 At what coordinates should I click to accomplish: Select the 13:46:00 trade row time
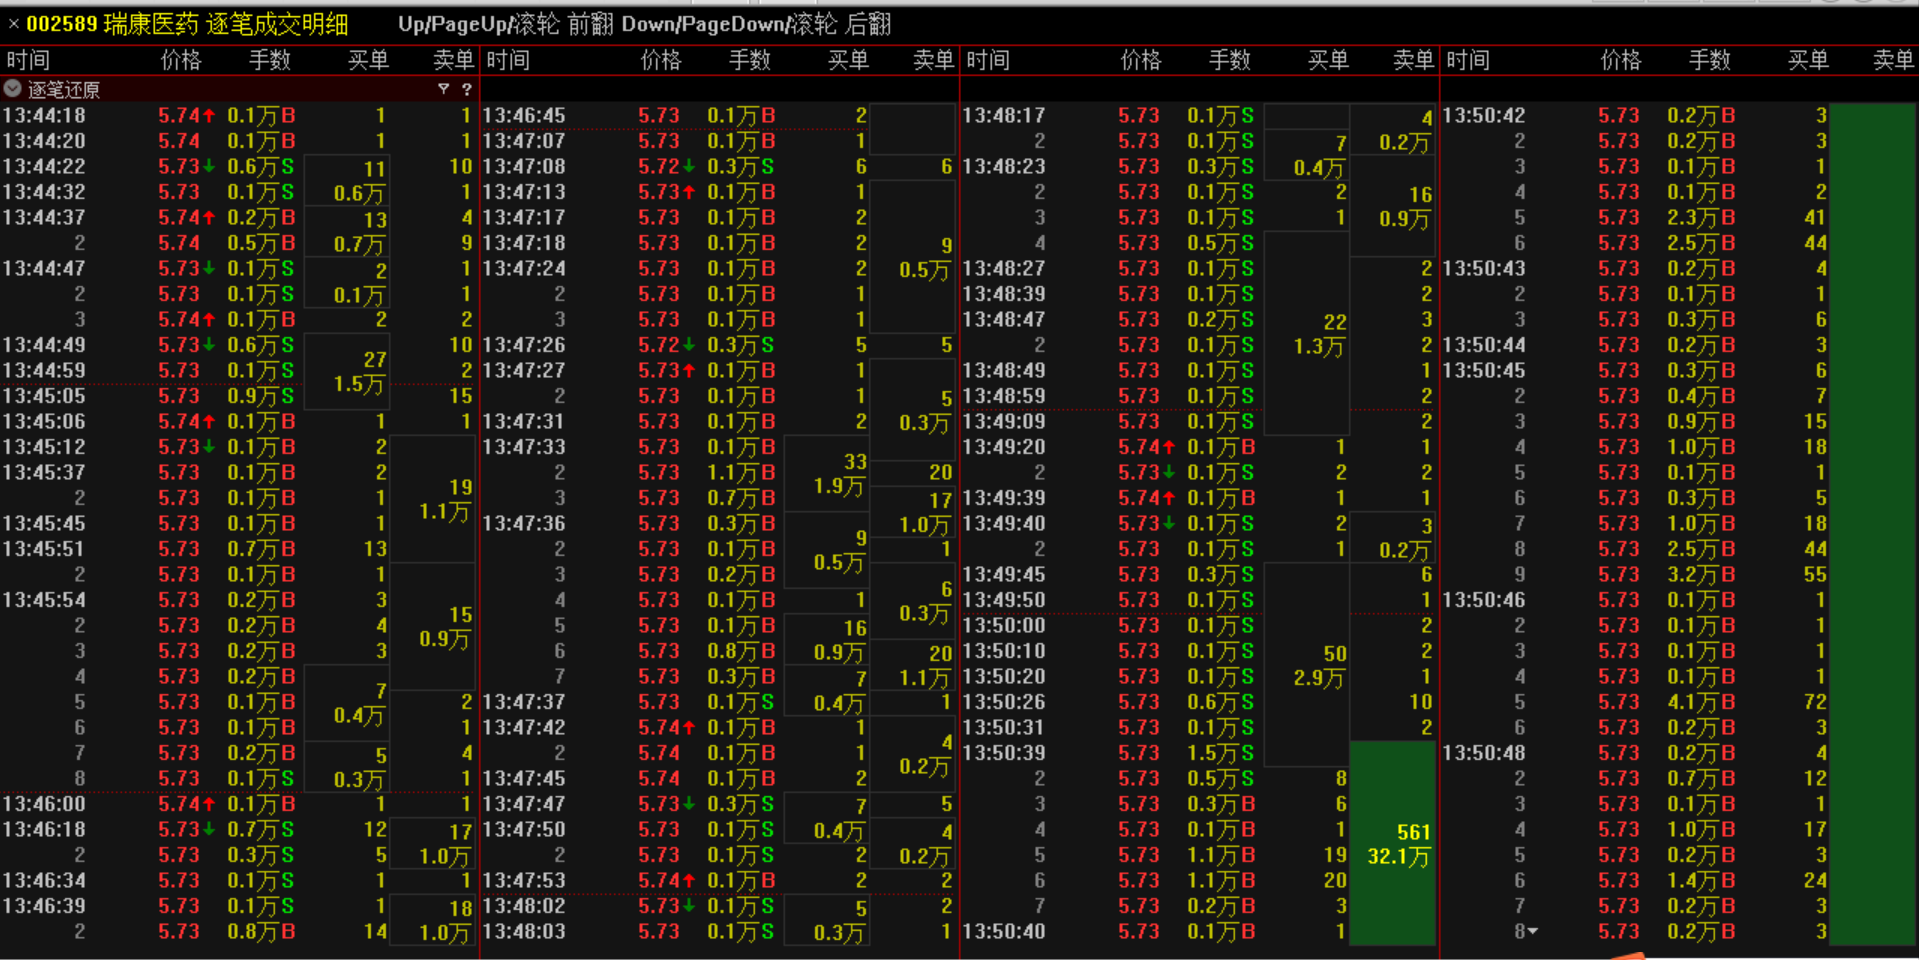point(44,804)
